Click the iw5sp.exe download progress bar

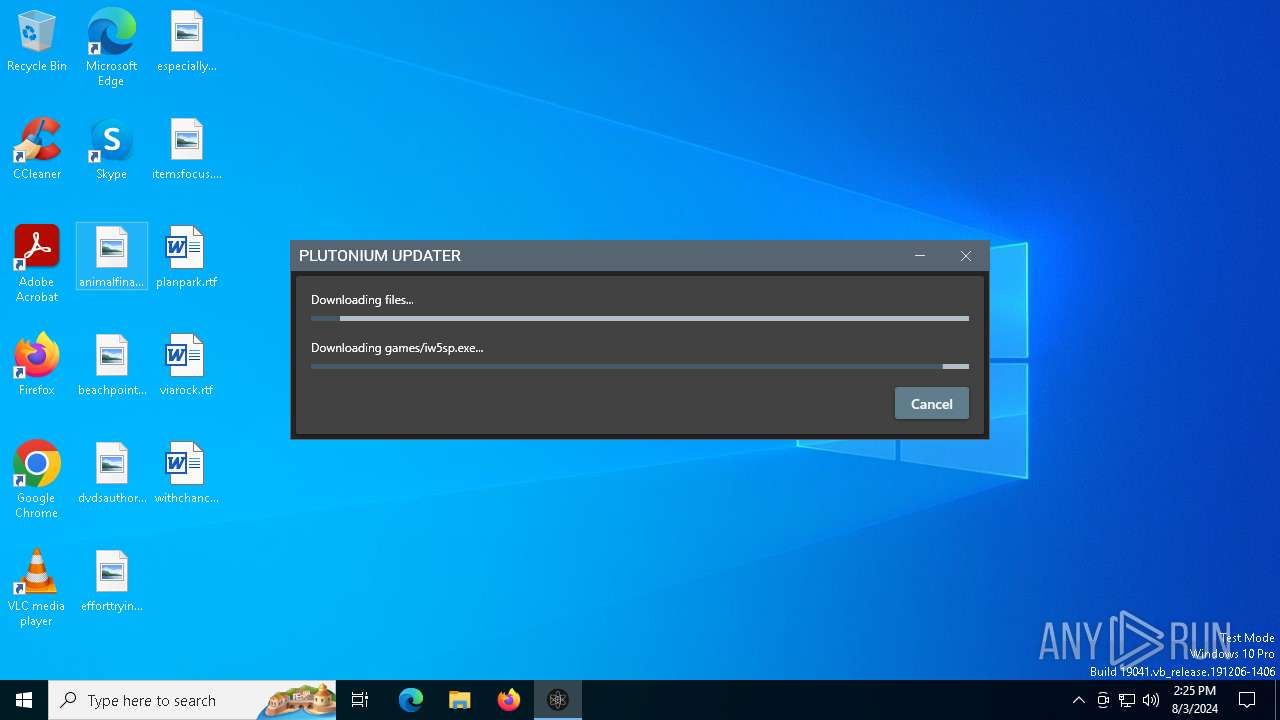pyautogui.click(x=640, y=367)
